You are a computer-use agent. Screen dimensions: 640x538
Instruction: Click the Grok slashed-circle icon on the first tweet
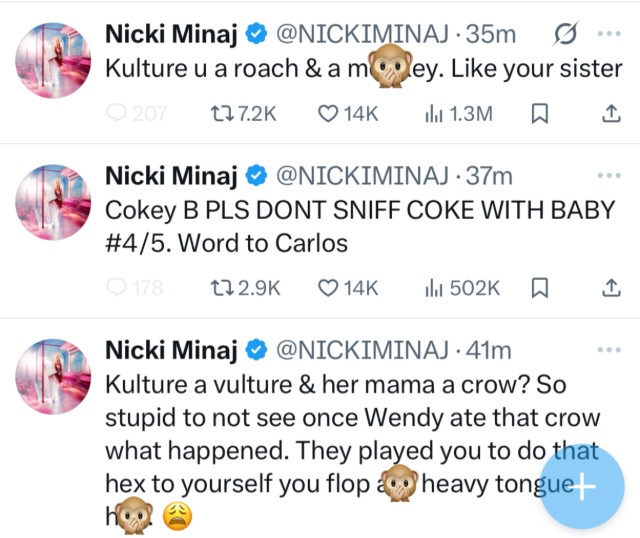pos(562,34)
